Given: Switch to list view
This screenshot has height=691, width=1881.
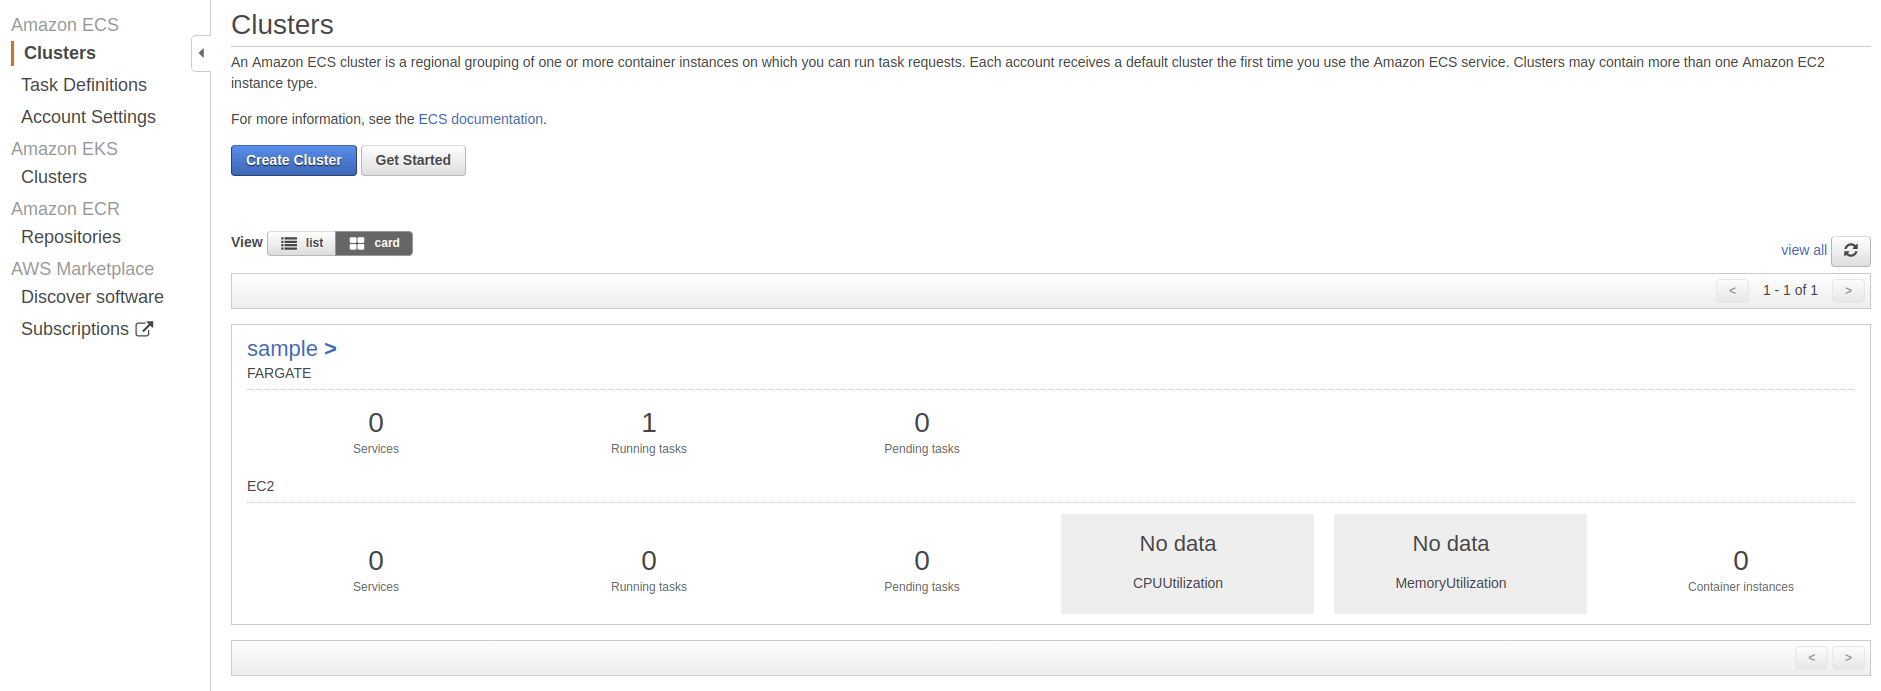Looking at the screenshot, I should [x=302, y=243].
